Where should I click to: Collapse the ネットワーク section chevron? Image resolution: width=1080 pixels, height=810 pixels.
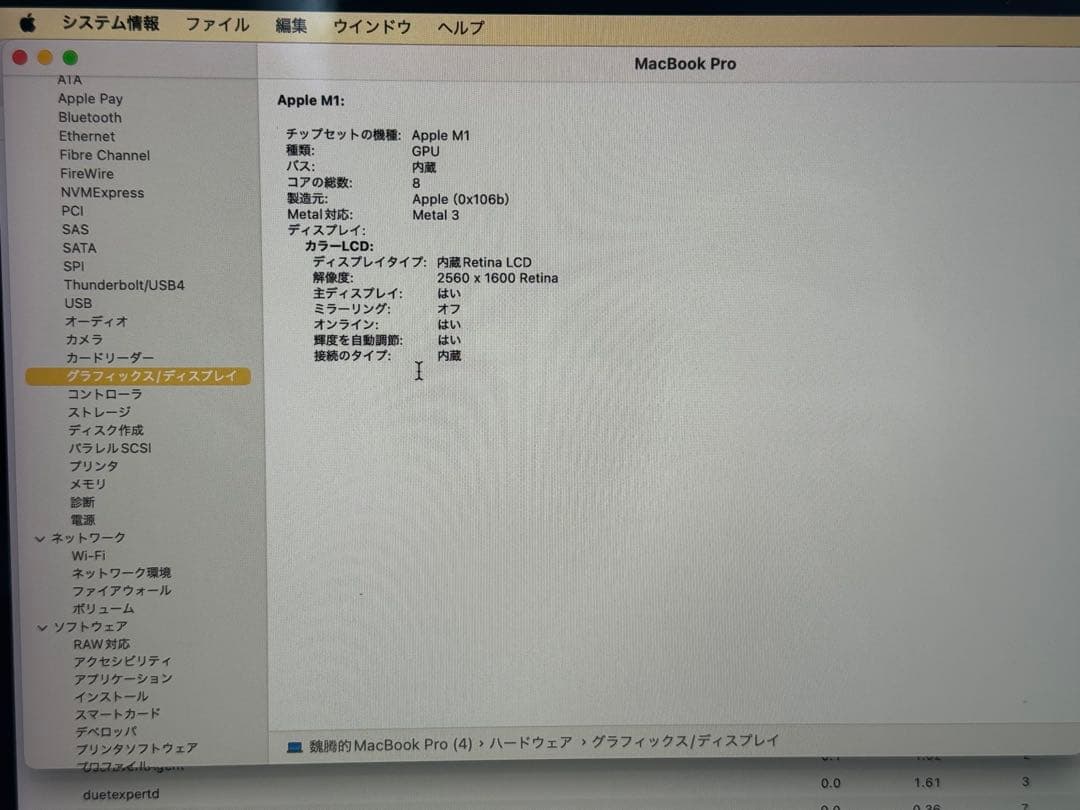pyautogui.click(x=40, y=539)
